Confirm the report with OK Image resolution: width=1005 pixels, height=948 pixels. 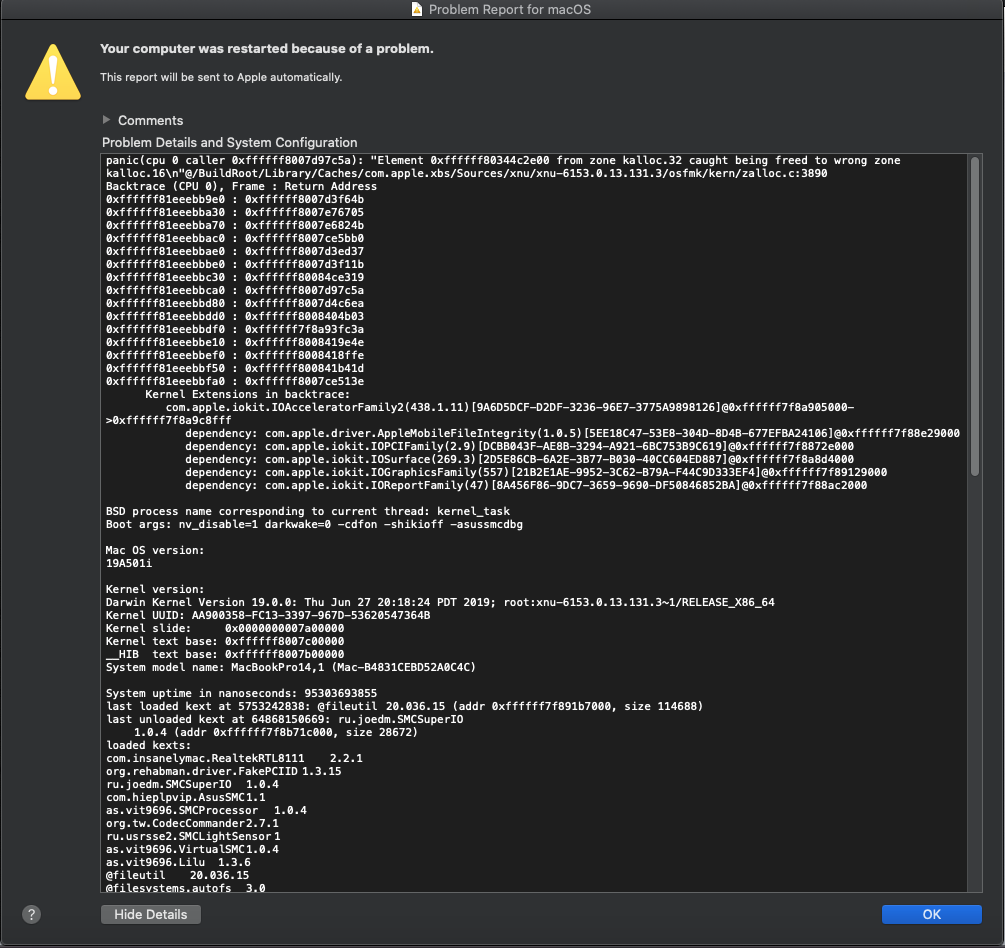[931, 914]
